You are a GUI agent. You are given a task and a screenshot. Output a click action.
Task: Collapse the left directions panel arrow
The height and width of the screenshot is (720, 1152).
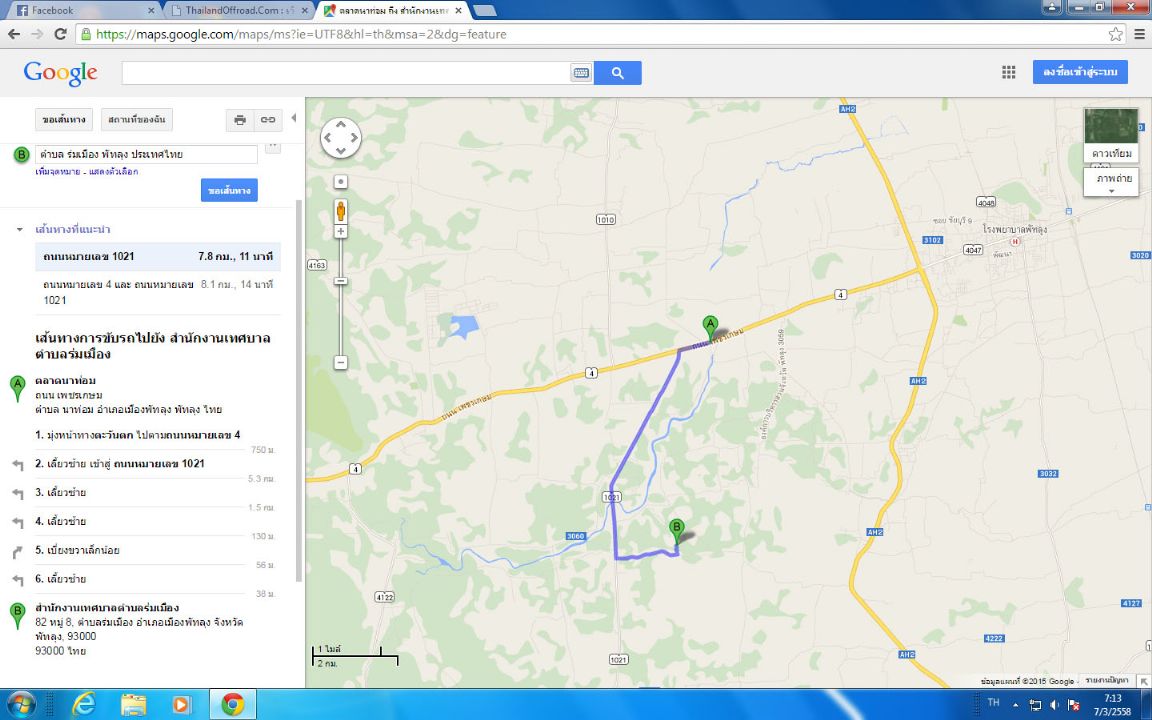click(x=294, y=118)
